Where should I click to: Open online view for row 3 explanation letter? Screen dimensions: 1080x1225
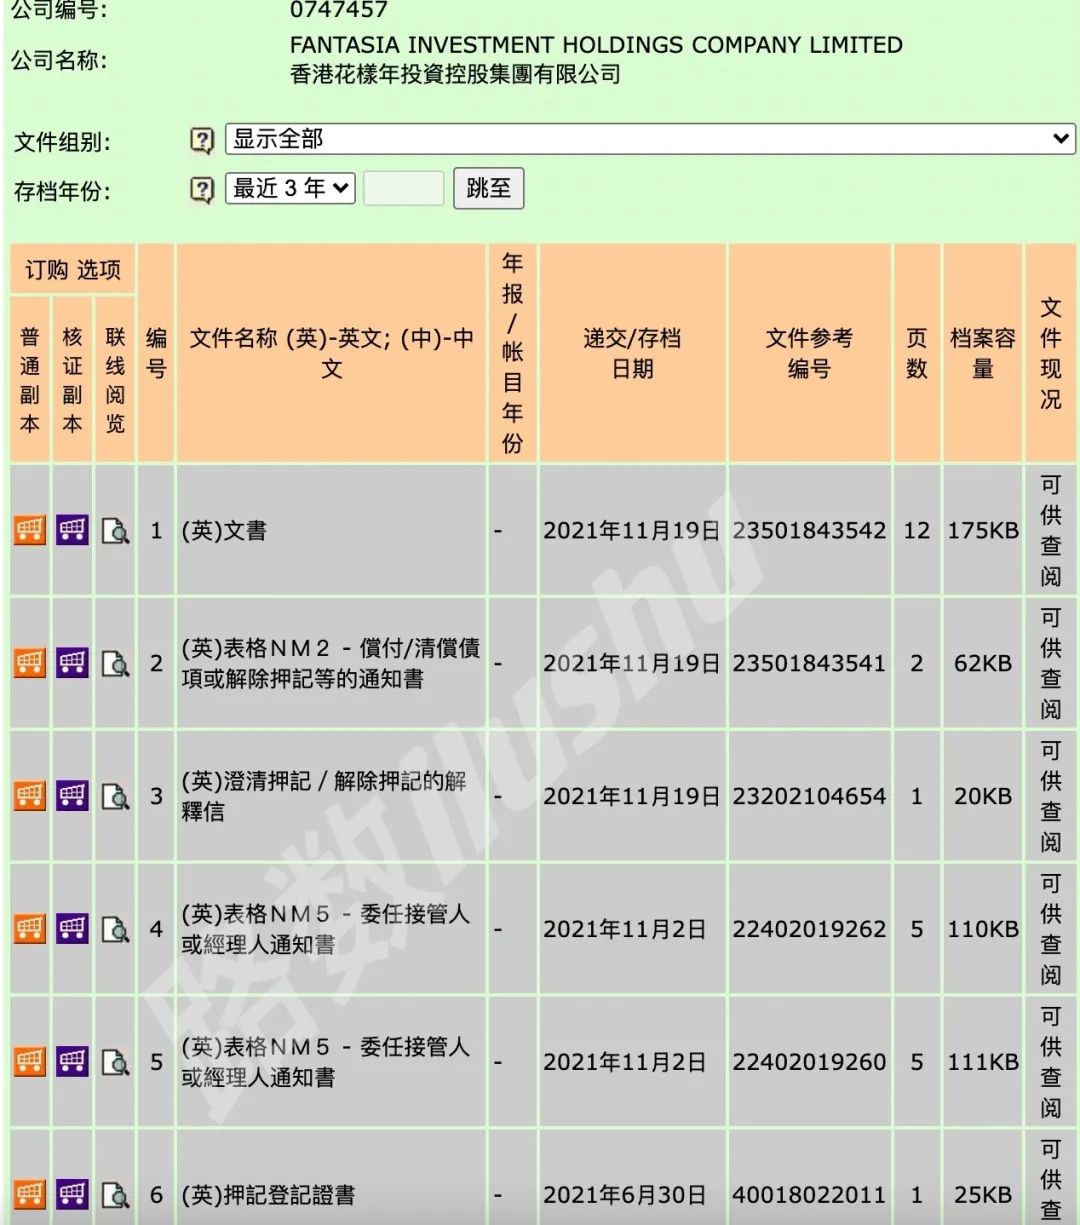(x=115, y=796)
